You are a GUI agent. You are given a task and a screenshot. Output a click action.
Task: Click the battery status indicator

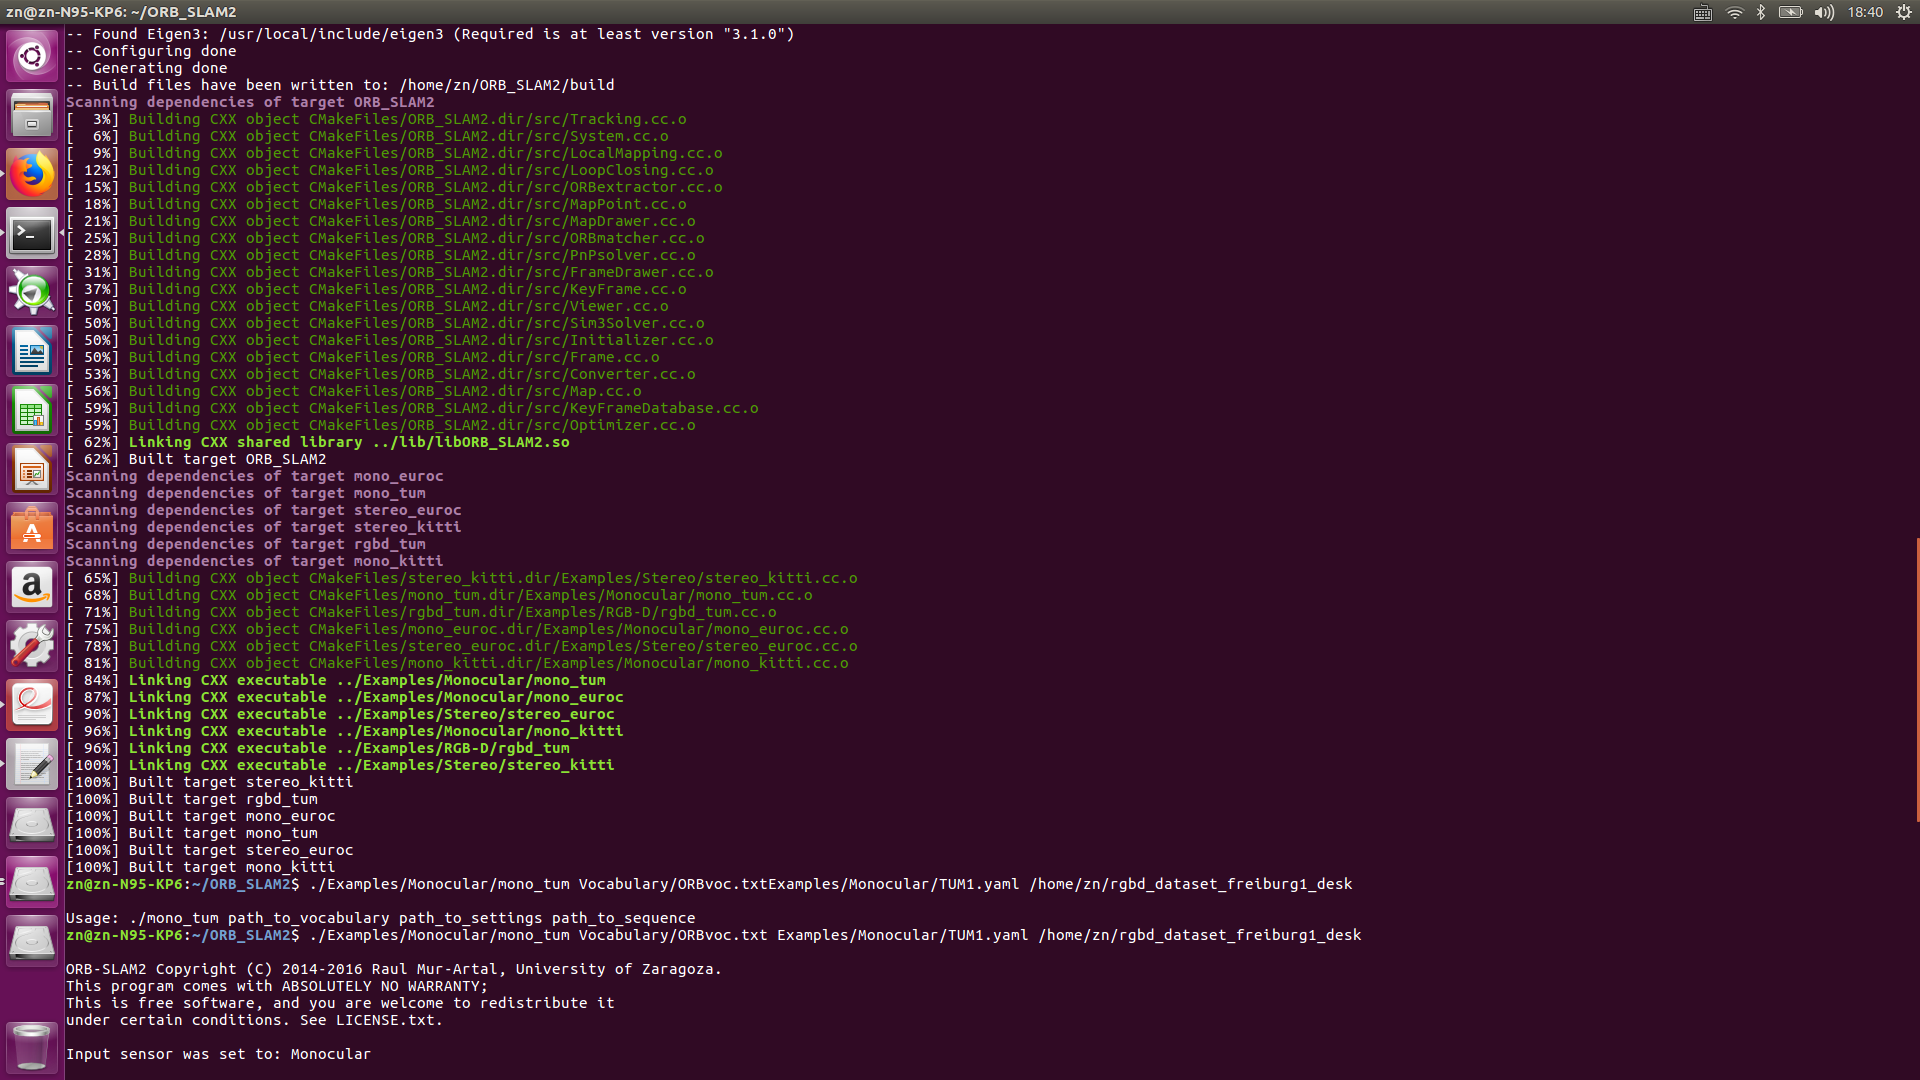click(x=1790, y=12)
